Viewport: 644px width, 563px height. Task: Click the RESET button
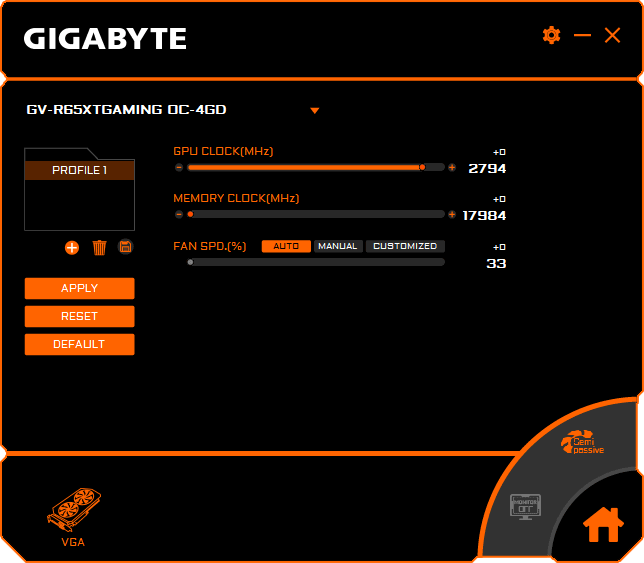click(79, 316)
